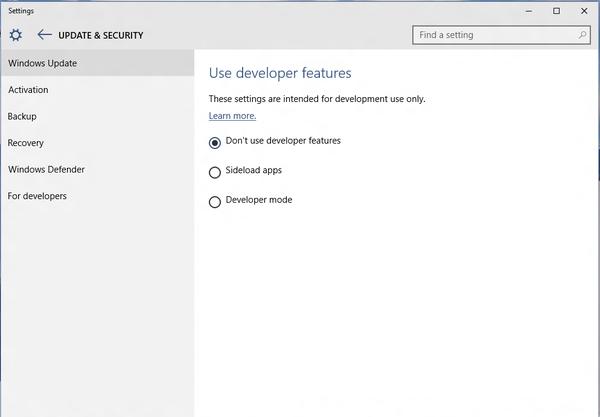Minimize the Settings window
This screenshot has width=600, height=417.
529,11
